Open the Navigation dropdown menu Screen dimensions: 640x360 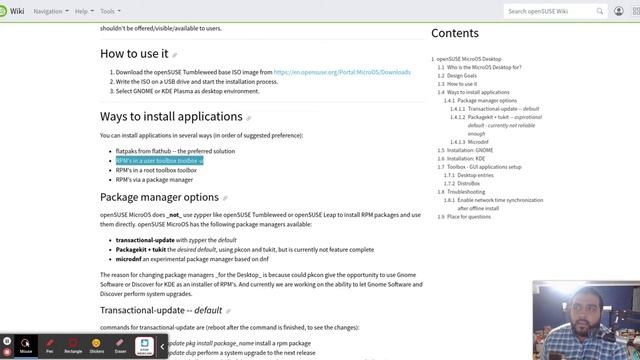pyautogui.click(x=51, y=11)
